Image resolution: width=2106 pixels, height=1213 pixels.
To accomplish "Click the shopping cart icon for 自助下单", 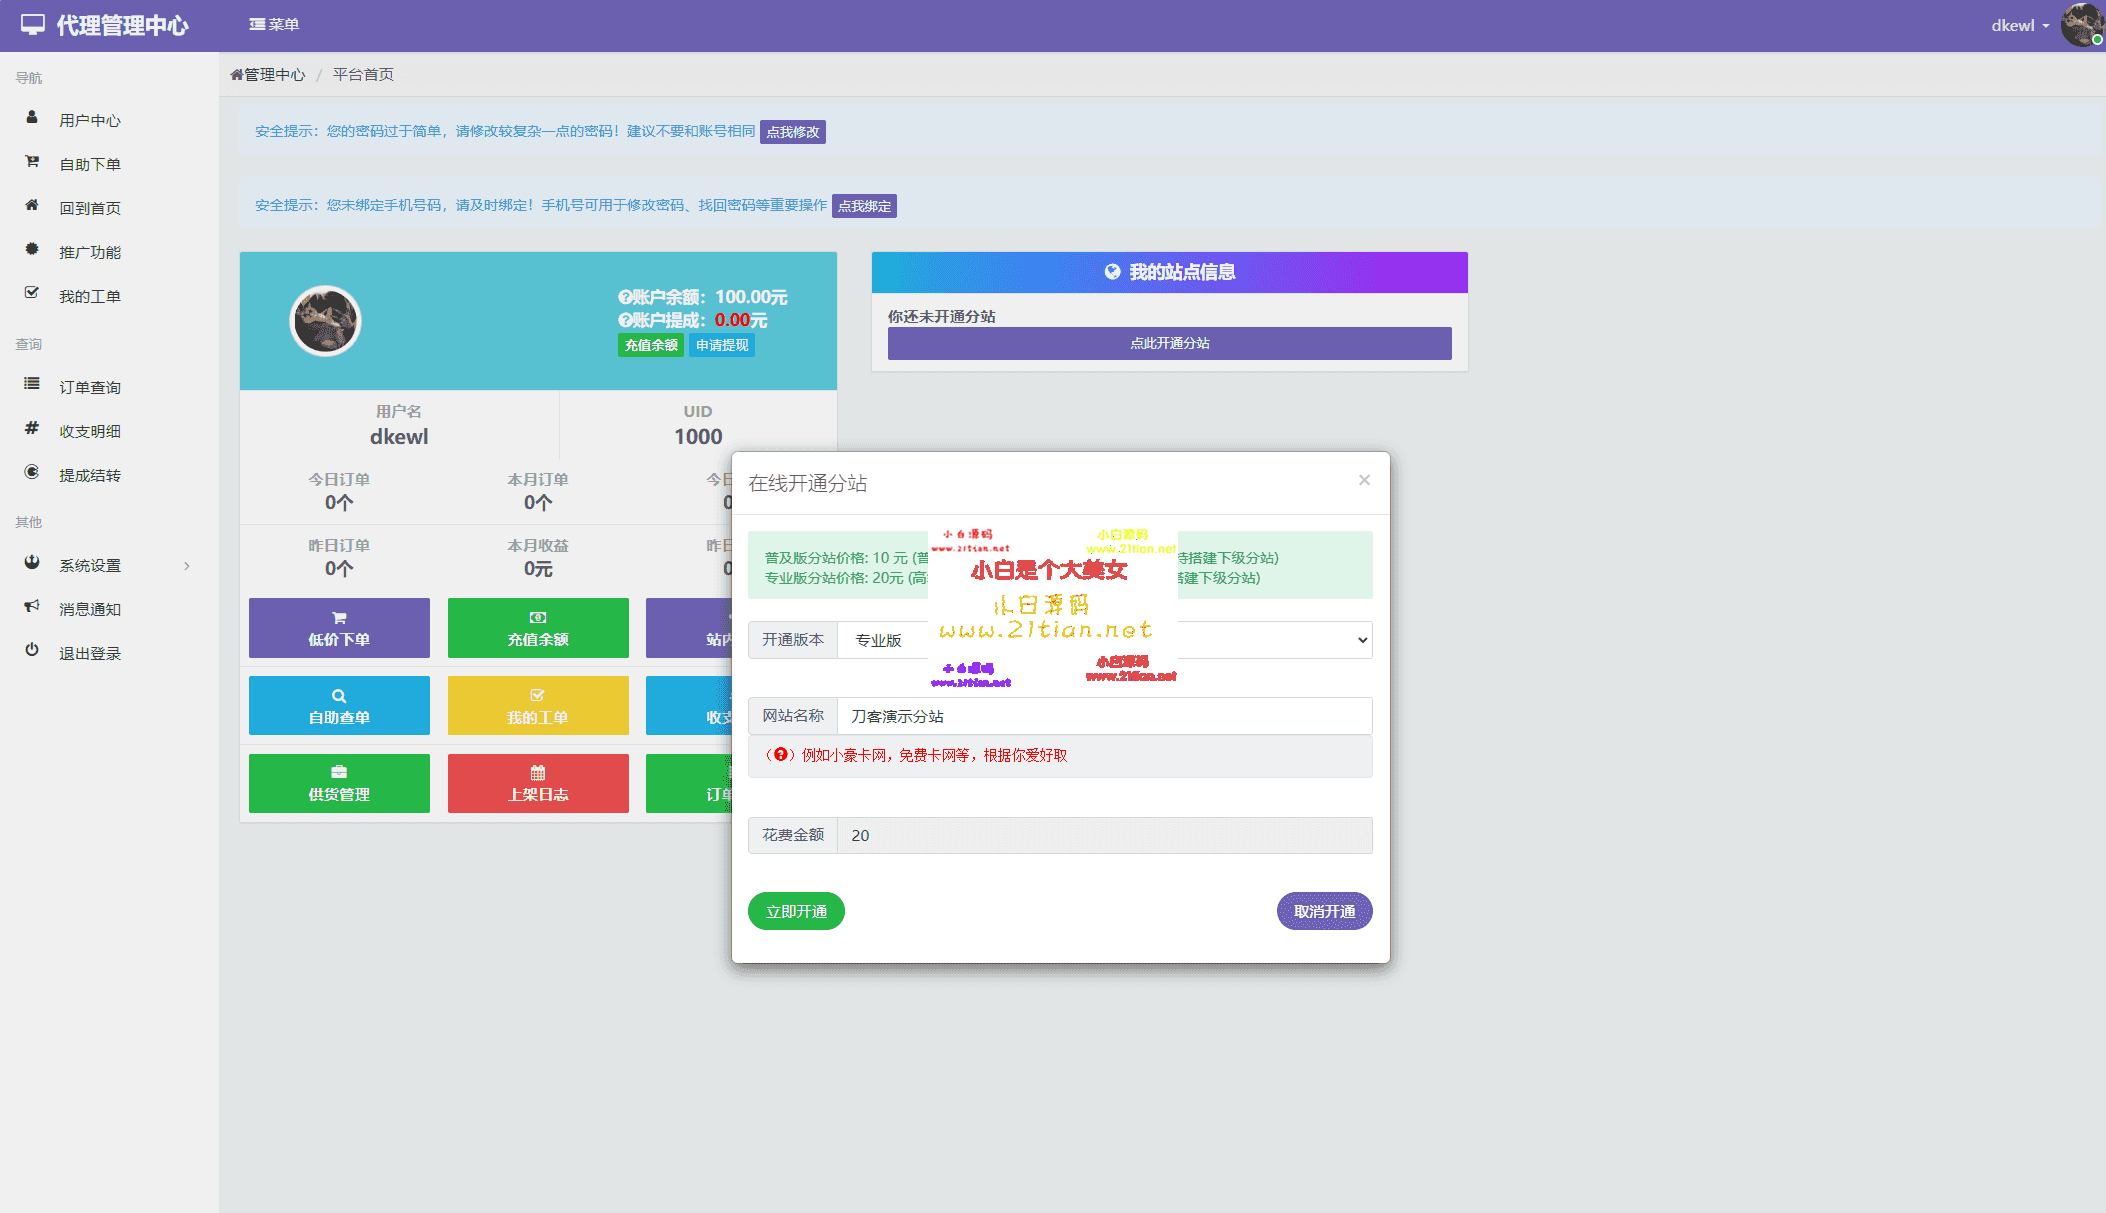I will (x=32, y=162).
